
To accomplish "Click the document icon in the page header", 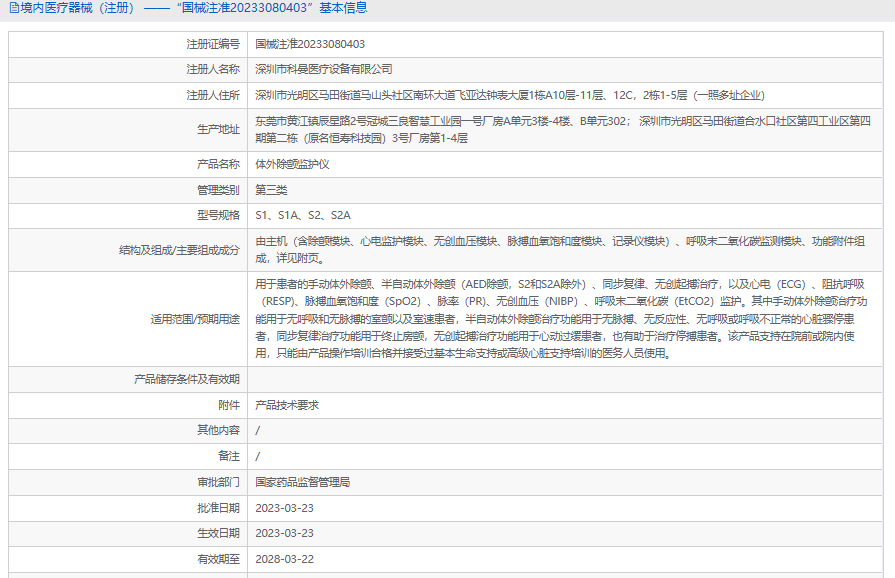I will 14,8.
